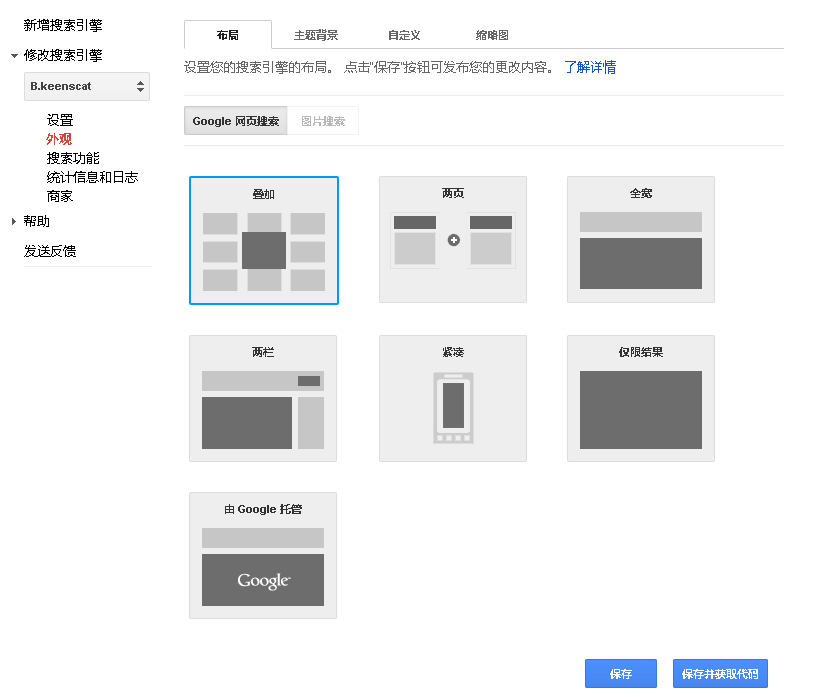The width and height of the screenshot is (838, 697).
Task: Open 搜索功能 from the sidebar
Action: (71, 158)
